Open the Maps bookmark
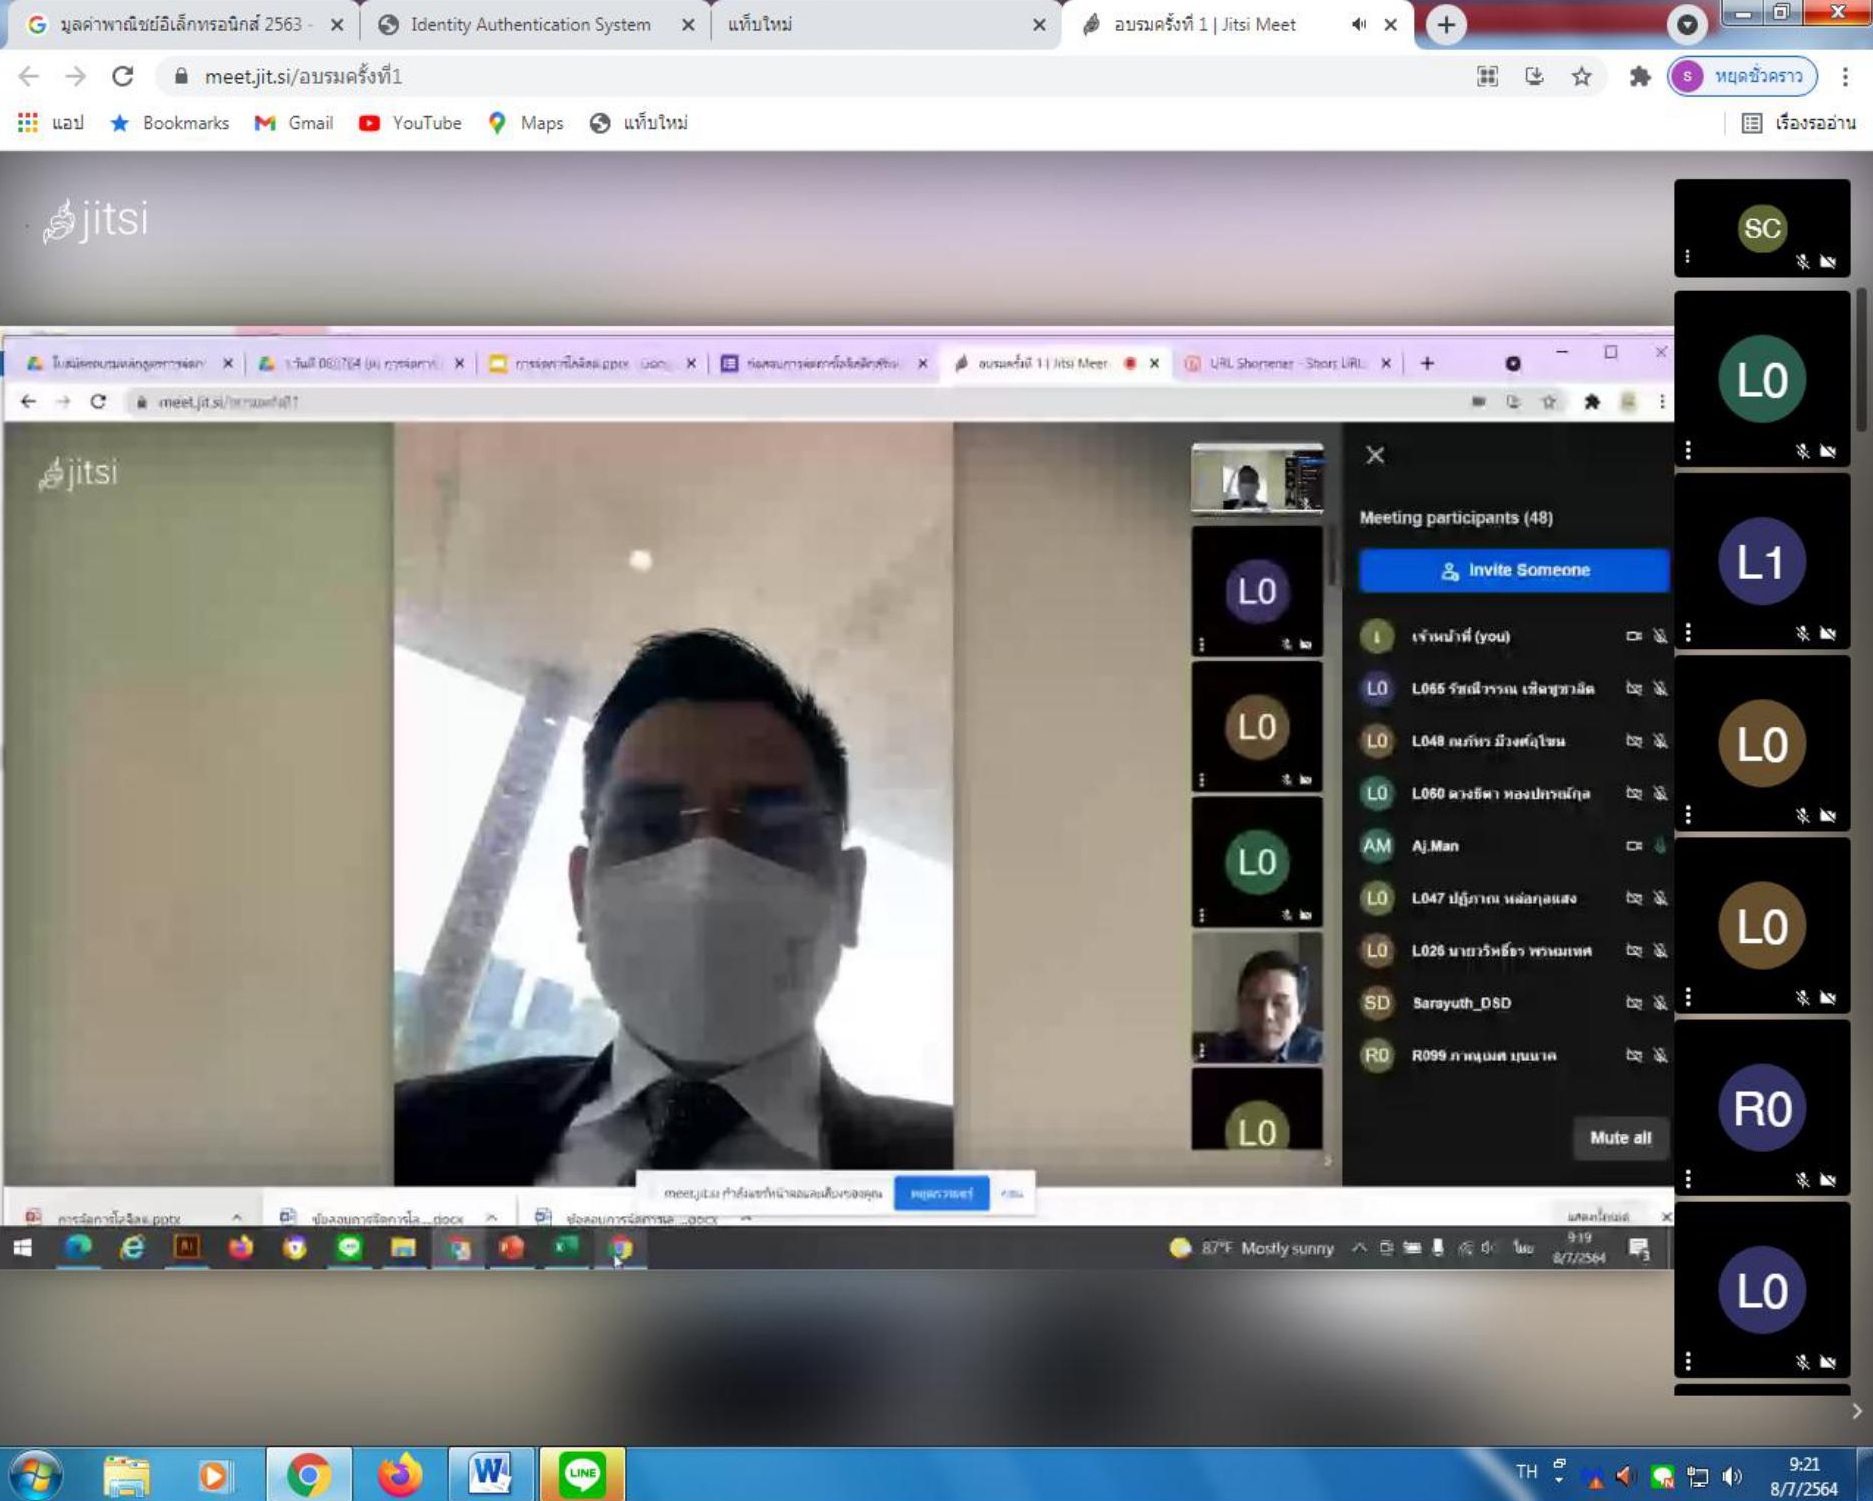Screen dimensions: 1873x1501 (x=525, y=123)
